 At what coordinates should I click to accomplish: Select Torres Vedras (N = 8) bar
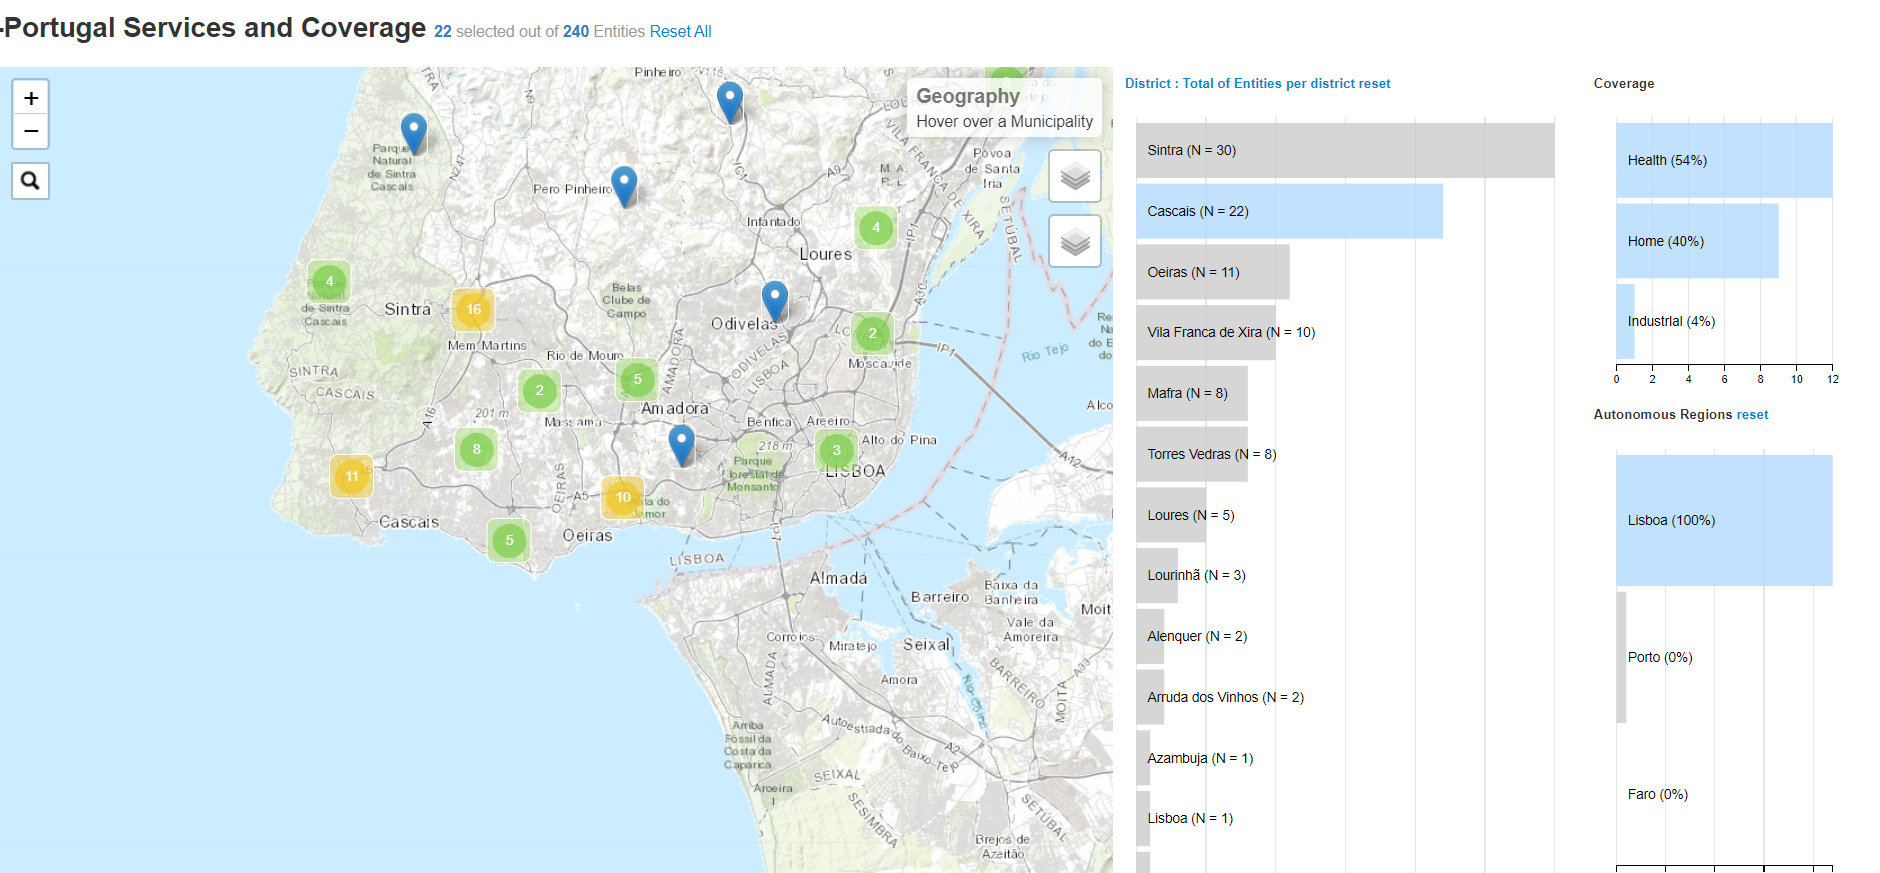(1192, 454)
